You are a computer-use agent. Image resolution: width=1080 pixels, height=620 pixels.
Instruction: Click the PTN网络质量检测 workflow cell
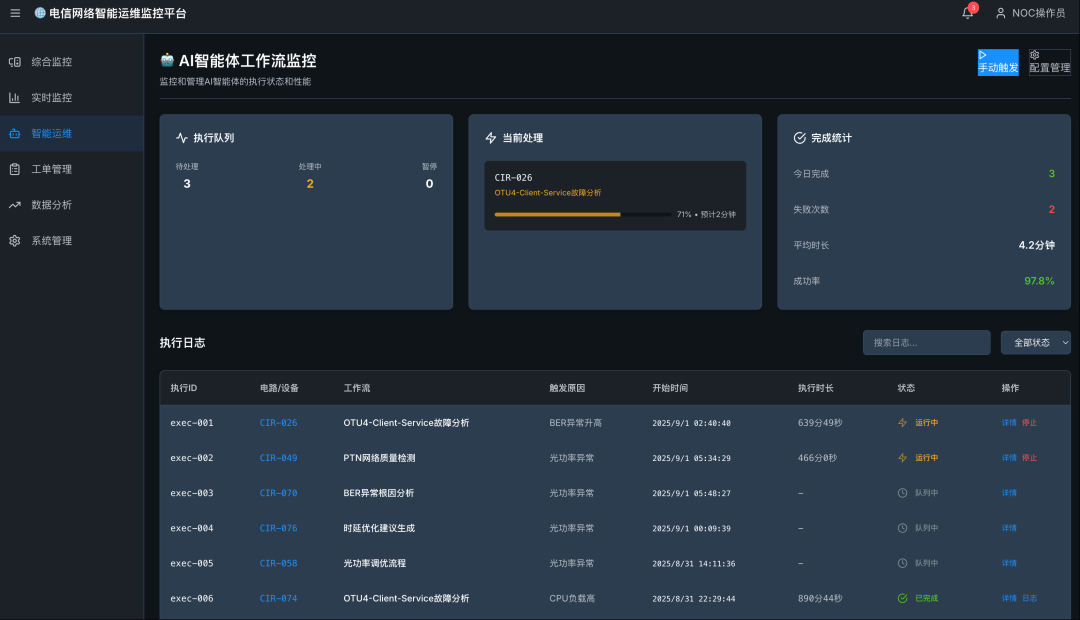(x=380, y=458)
